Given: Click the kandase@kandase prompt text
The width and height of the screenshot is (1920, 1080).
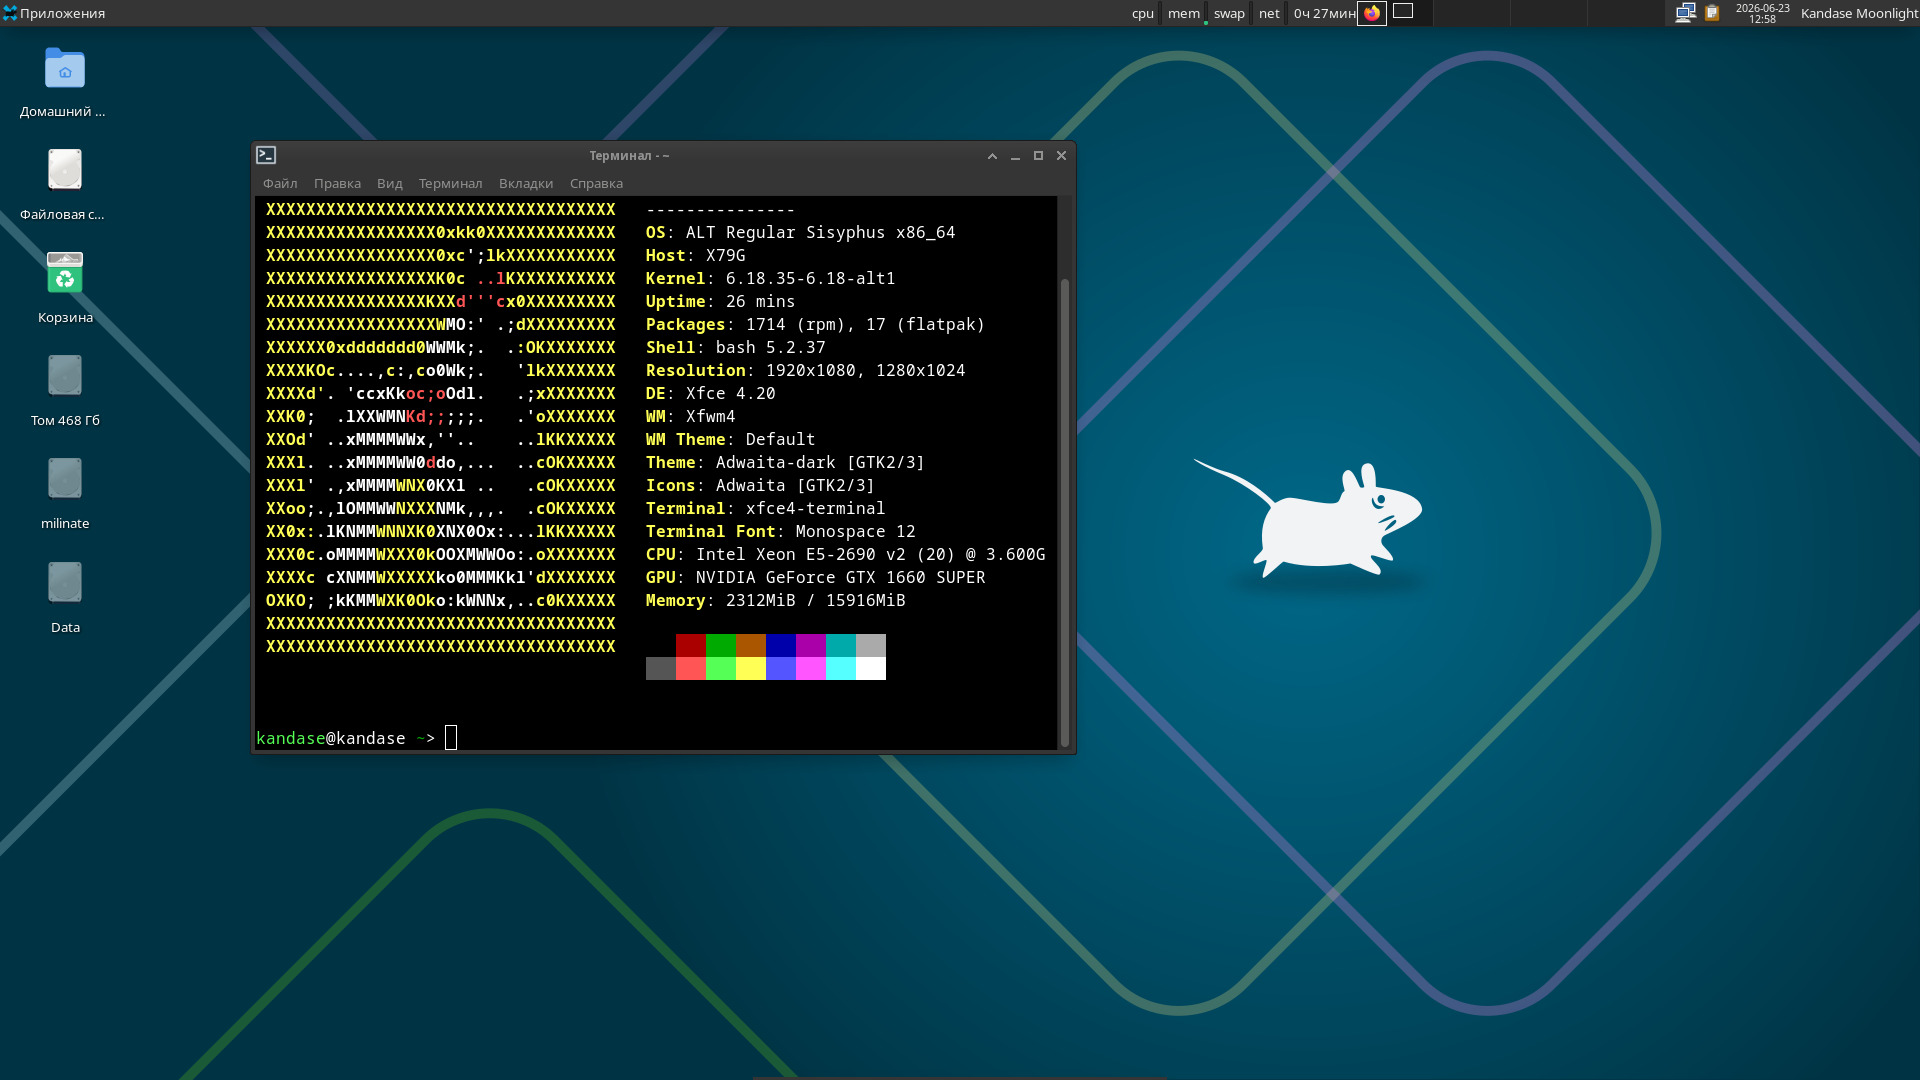Looking at the screenshot, I should 331,738.
